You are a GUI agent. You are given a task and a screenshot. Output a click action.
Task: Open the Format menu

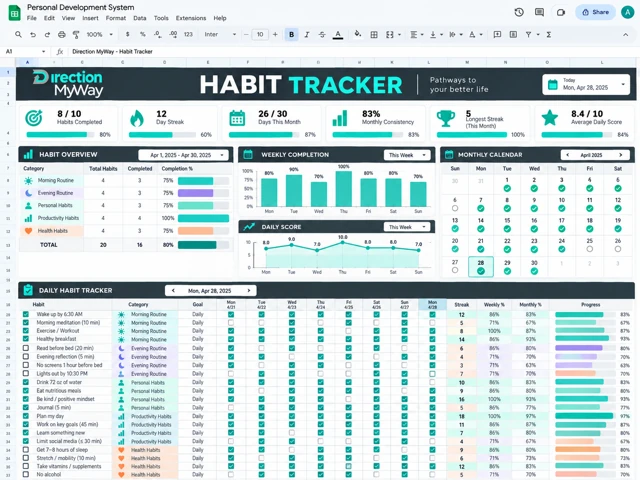[116, 18]
